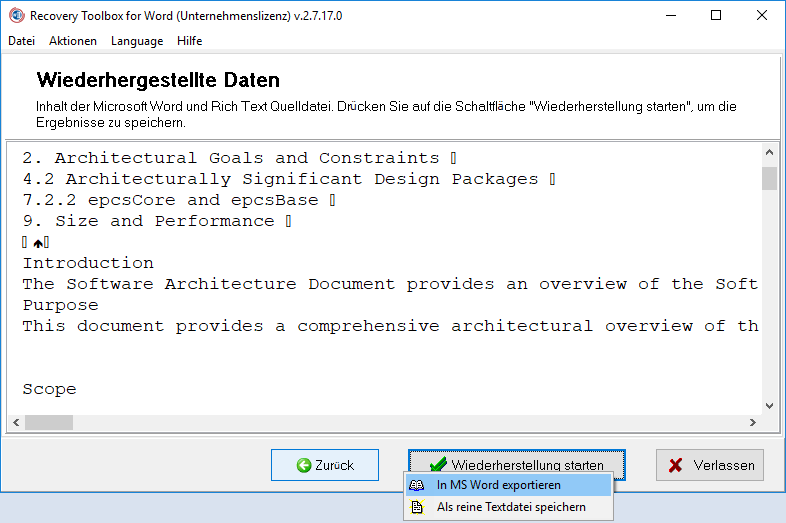Click the green back arrow icon on Zurück
This screenshot has height=523, width=786.
(303, 465)
